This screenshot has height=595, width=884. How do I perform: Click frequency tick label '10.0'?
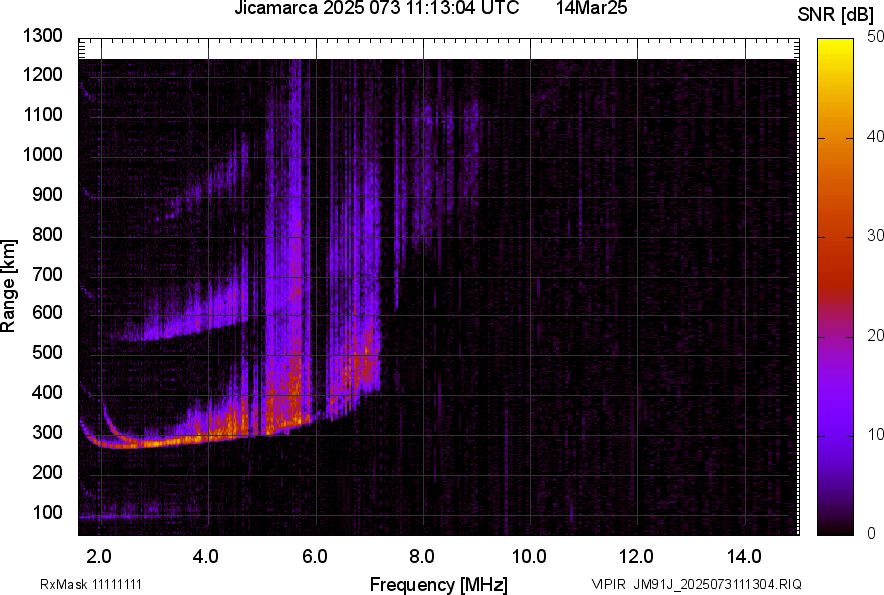(x=529, y=557)
